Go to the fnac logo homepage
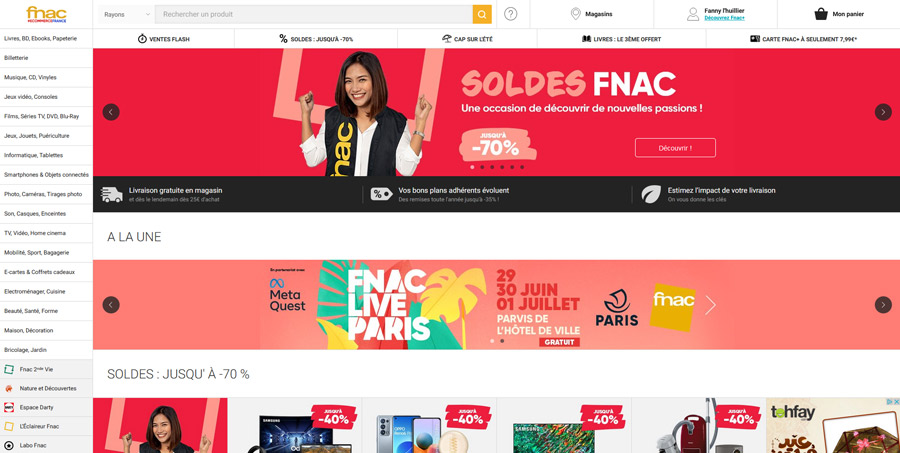Image resolution: width=900 pixels, height=453 pixels. pyautogui.click(x=46, y=14)
